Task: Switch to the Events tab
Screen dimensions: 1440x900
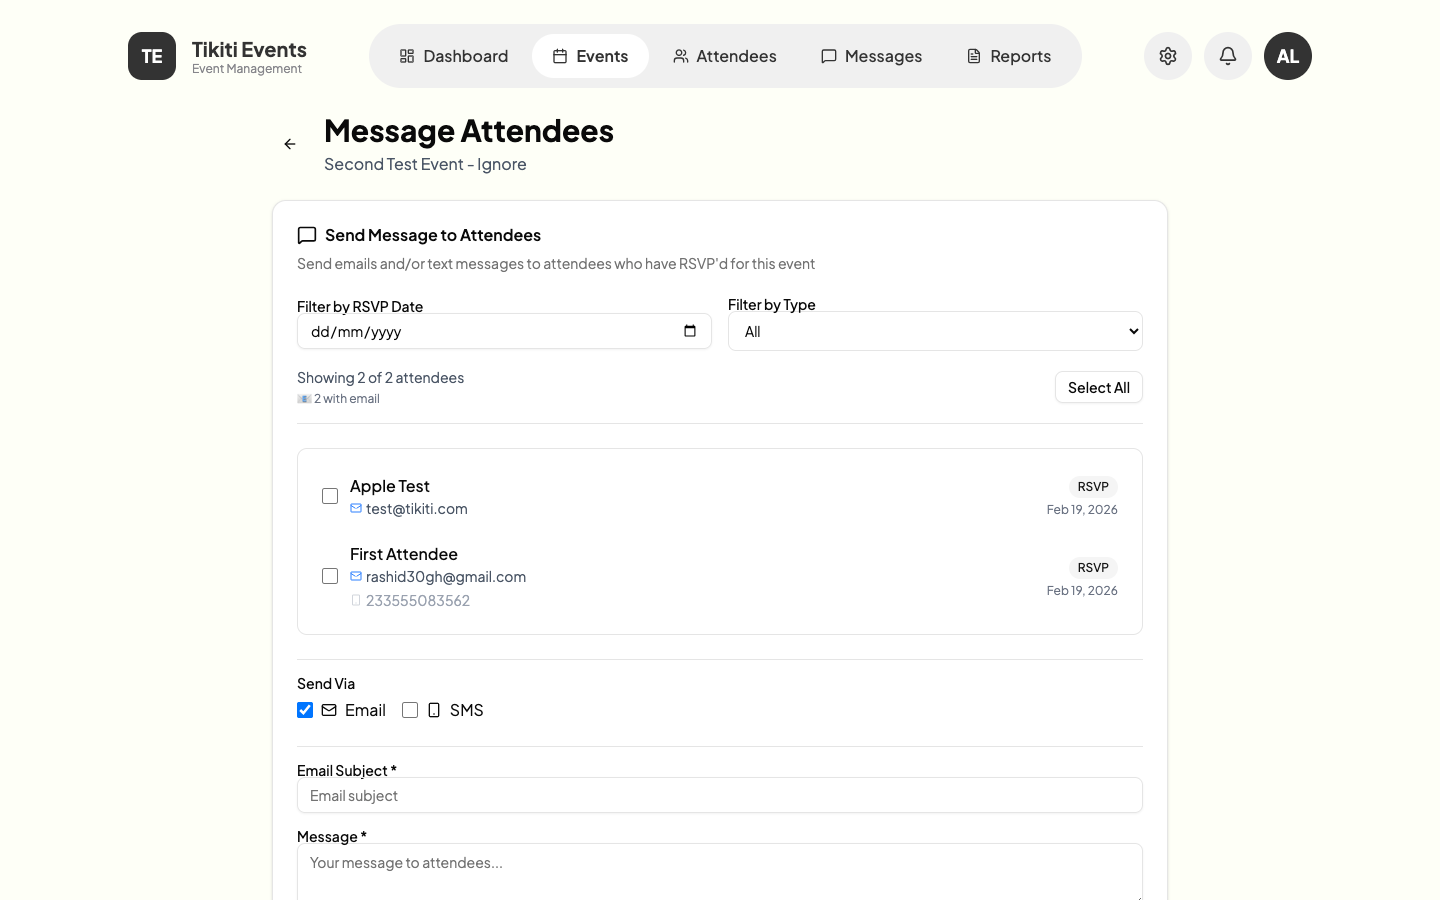Action: 590,56
